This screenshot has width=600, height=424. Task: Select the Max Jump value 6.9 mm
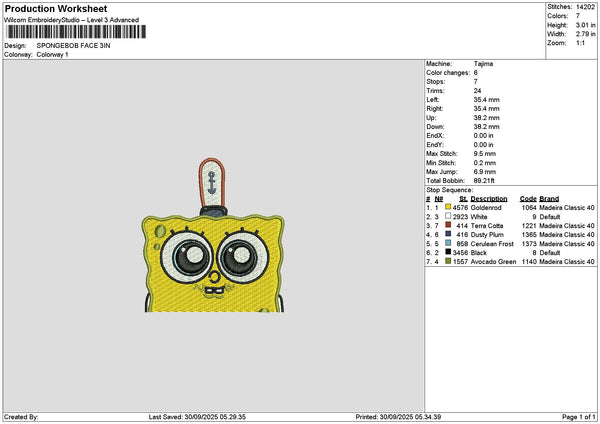coord(484,172)
